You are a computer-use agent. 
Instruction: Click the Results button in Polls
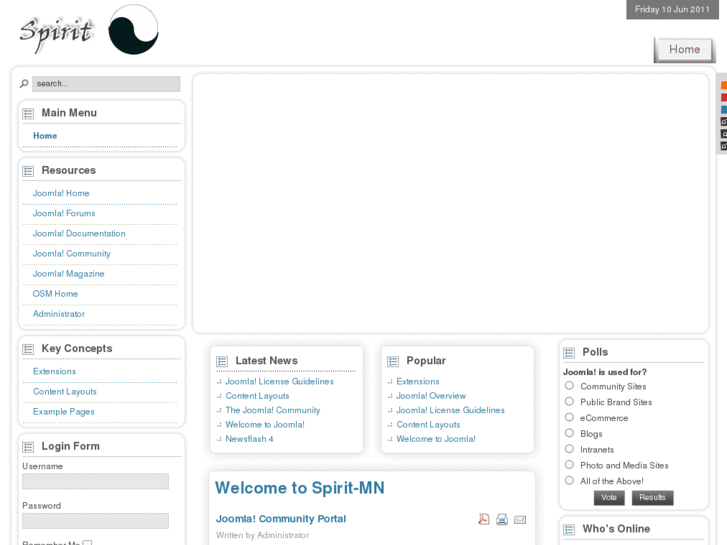point(652,498)
